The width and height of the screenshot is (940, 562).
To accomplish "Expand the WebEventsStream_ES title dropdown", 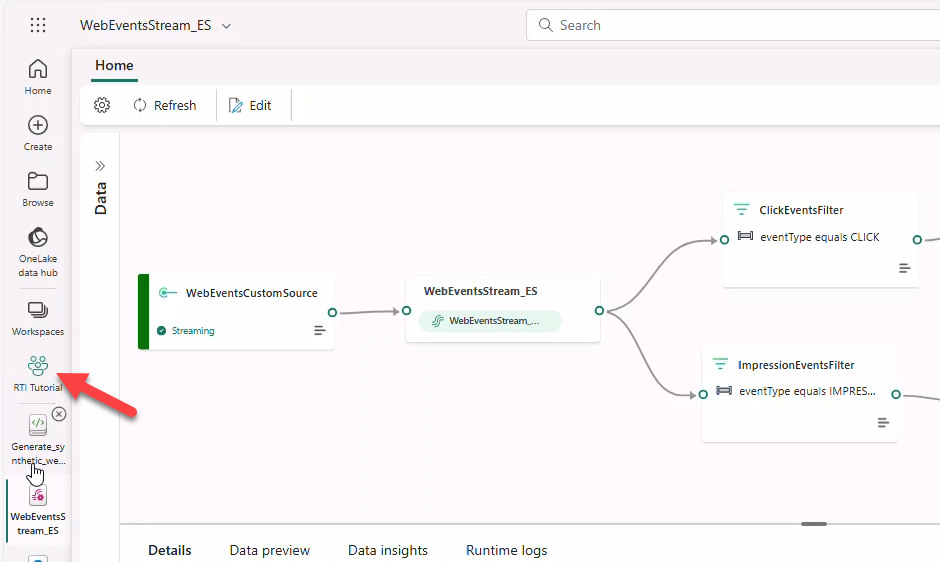I will (x=226, y=26).
